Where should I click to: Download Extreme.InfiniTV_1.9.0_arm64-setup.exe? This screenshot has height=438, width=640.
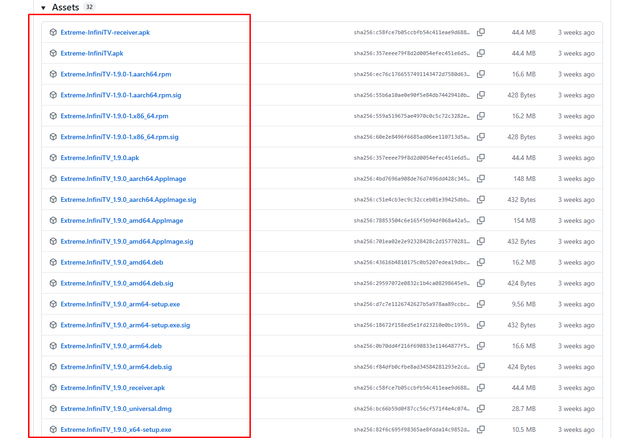tap(120, 304)
